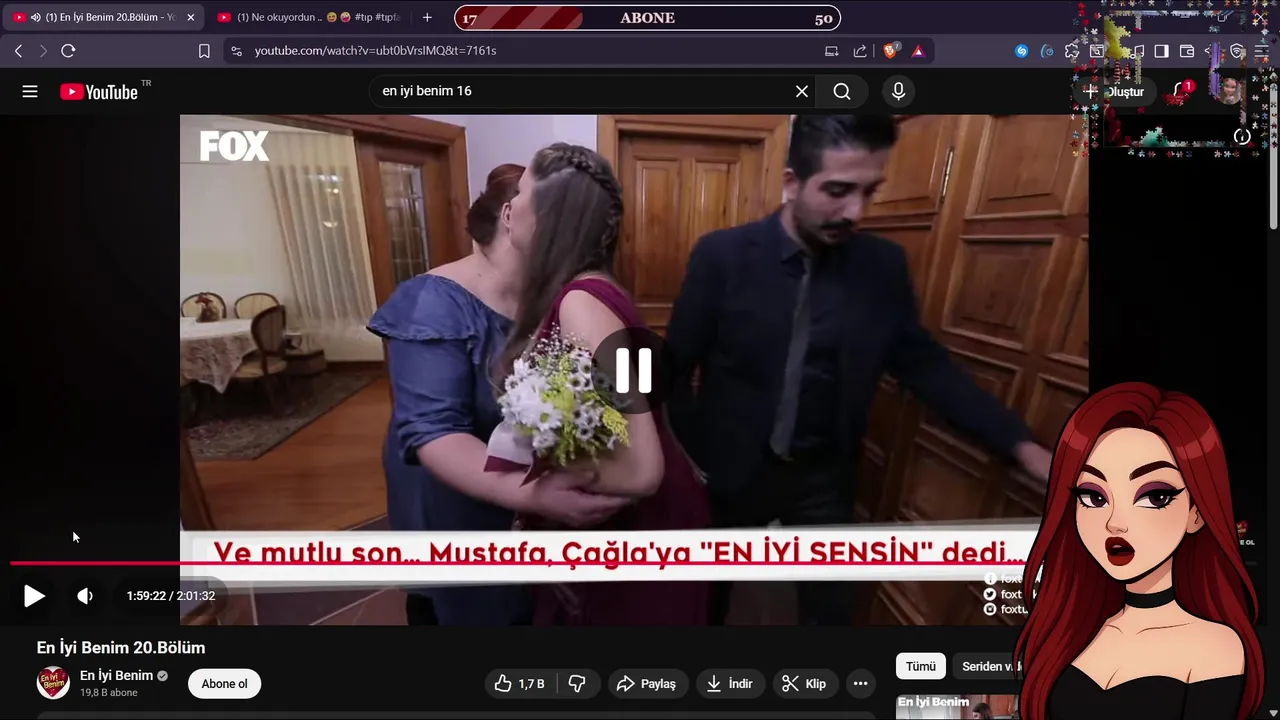
Task: Open the Shazam extension
Action: [x=1021, y=51]
